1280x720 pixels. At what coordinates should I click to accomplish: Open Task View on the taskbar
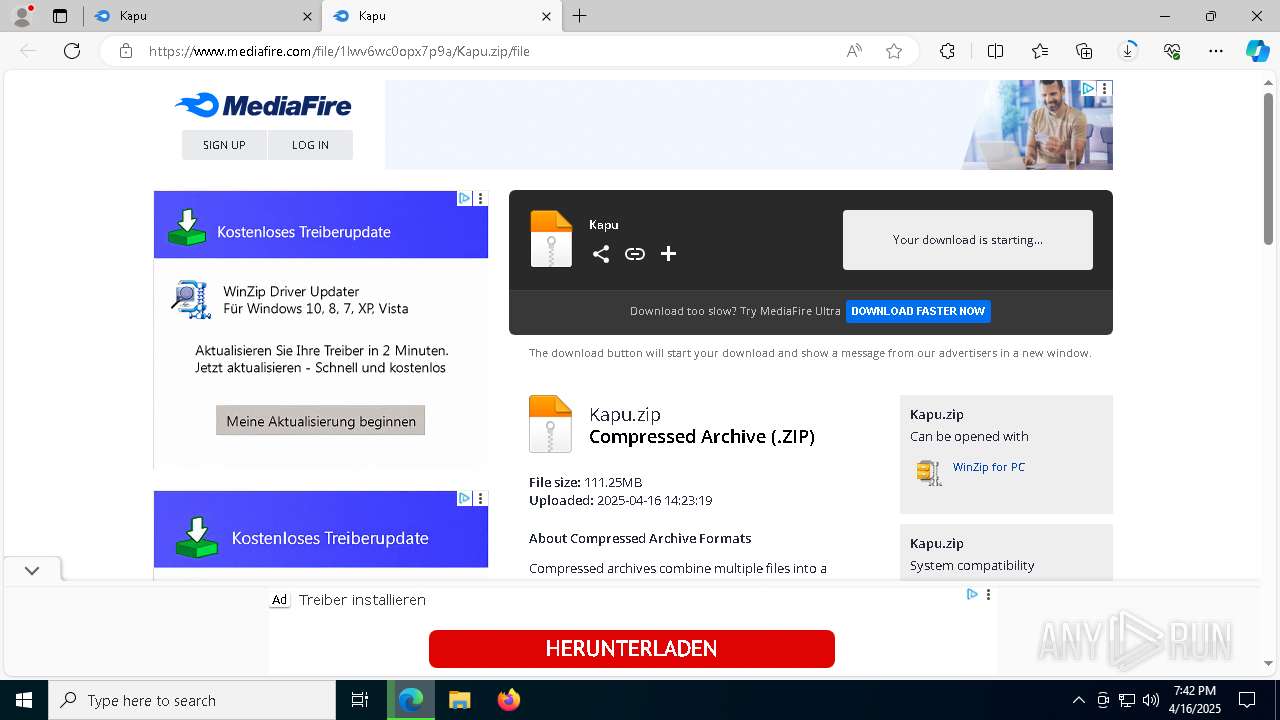tap(360, 700)
